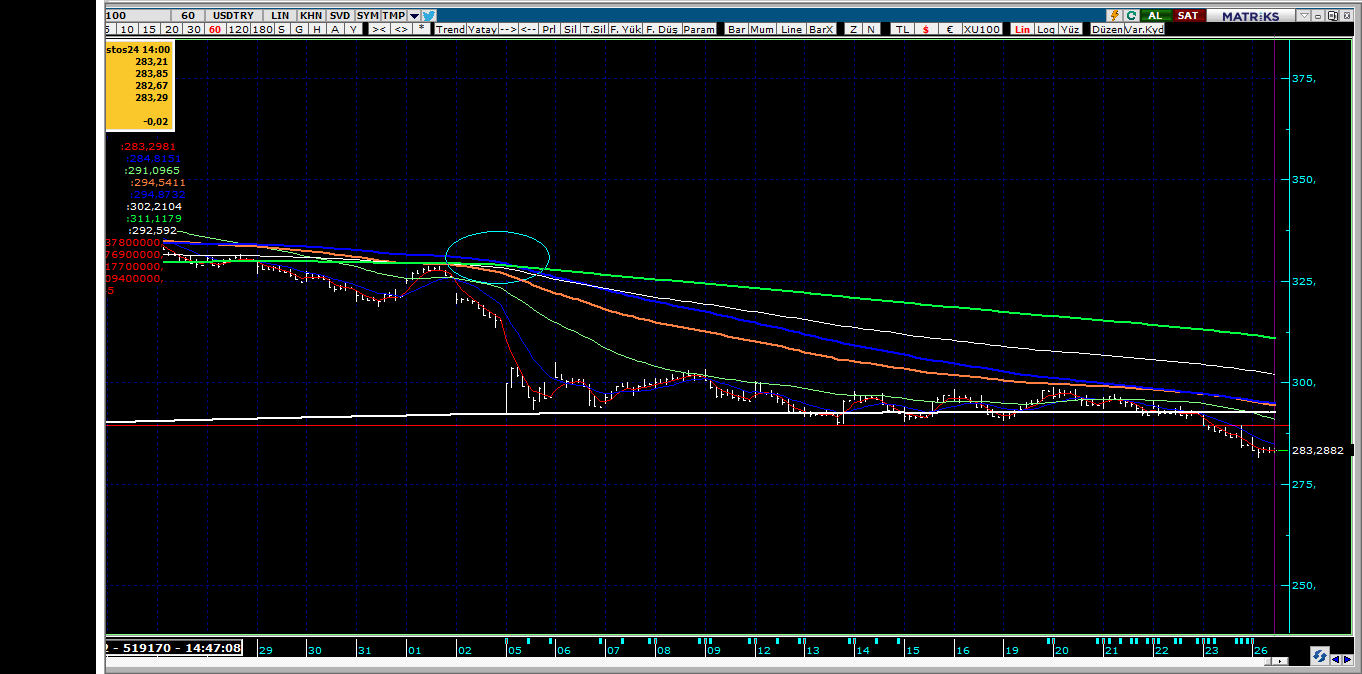This screenshot has height=674, width=1362.
Task: Select the dollar '$' currency button
Action: 926,30
